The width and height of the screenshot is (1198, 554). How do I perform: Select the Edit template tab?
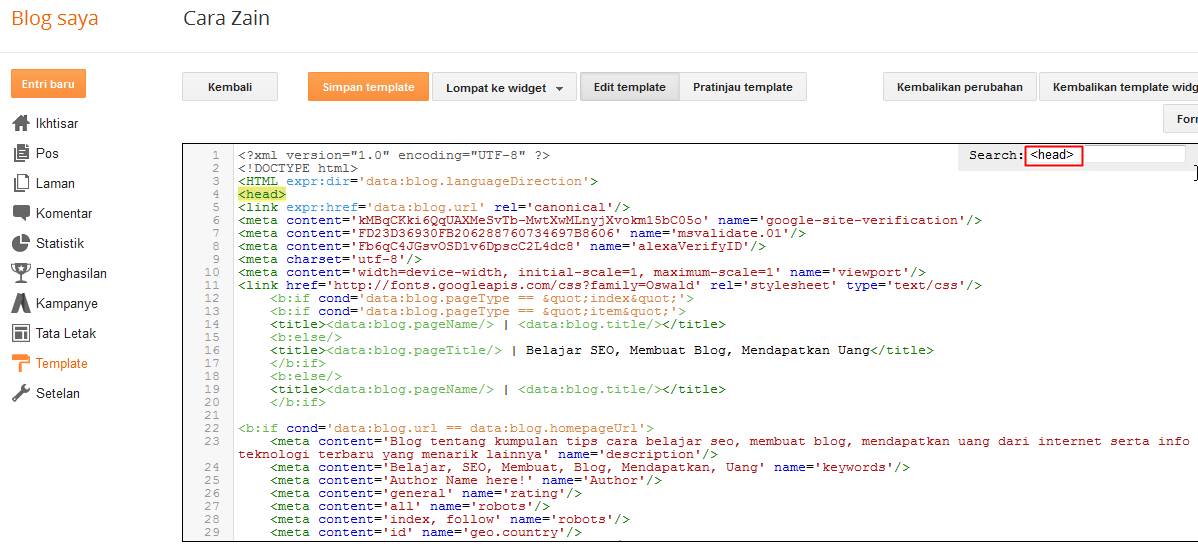coord(629,87)
